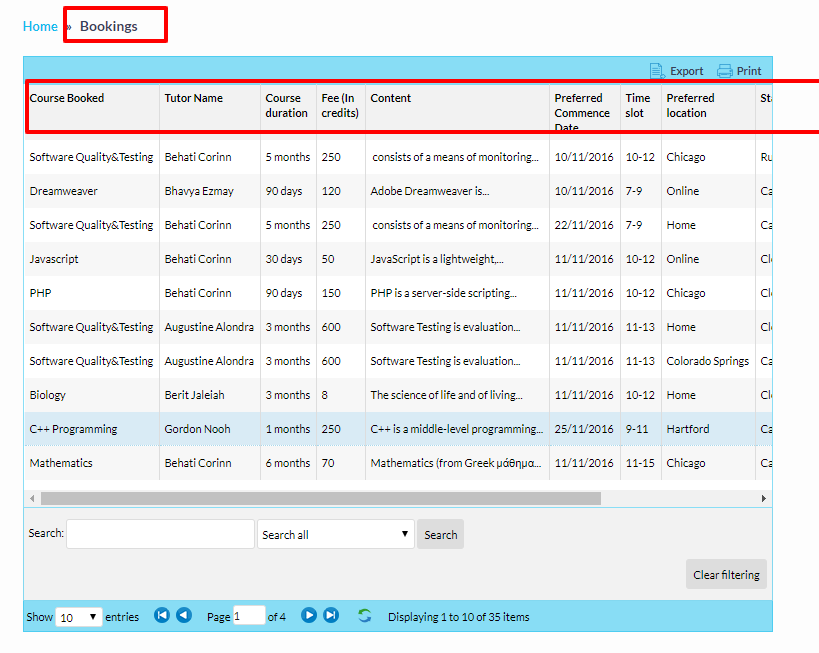Click the horizontal scrollbar left arrow

pyautogui.click(x=32, y=498)
